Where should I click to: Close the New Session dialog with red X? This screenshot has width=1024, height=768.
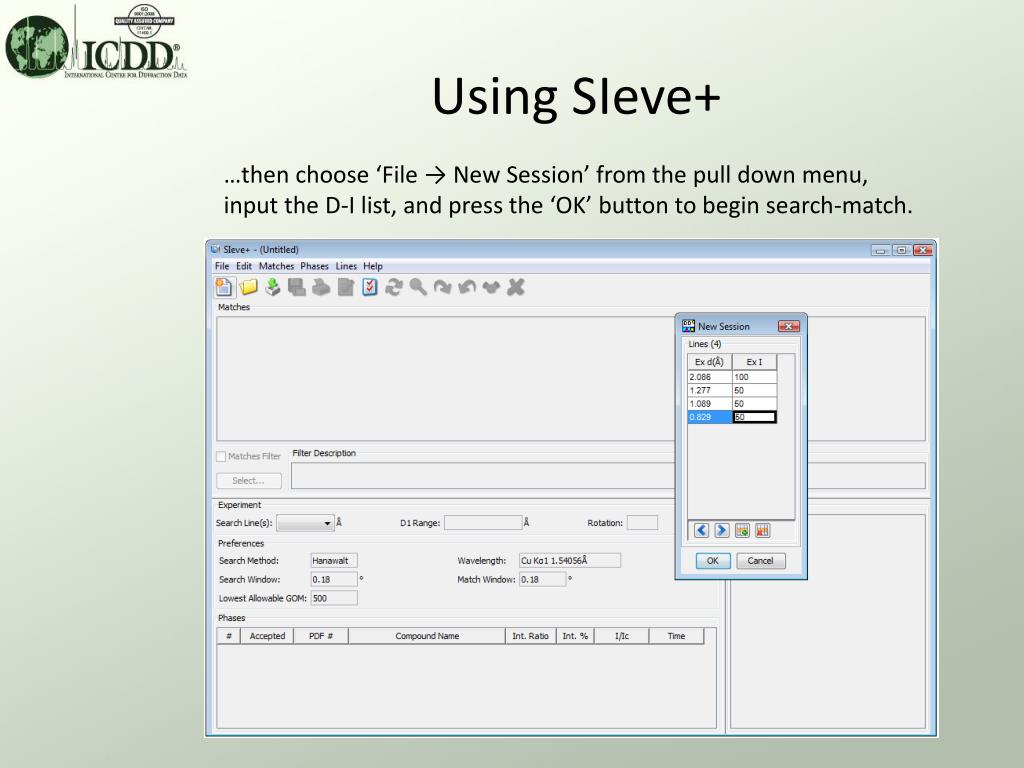[x=788, y=326]
